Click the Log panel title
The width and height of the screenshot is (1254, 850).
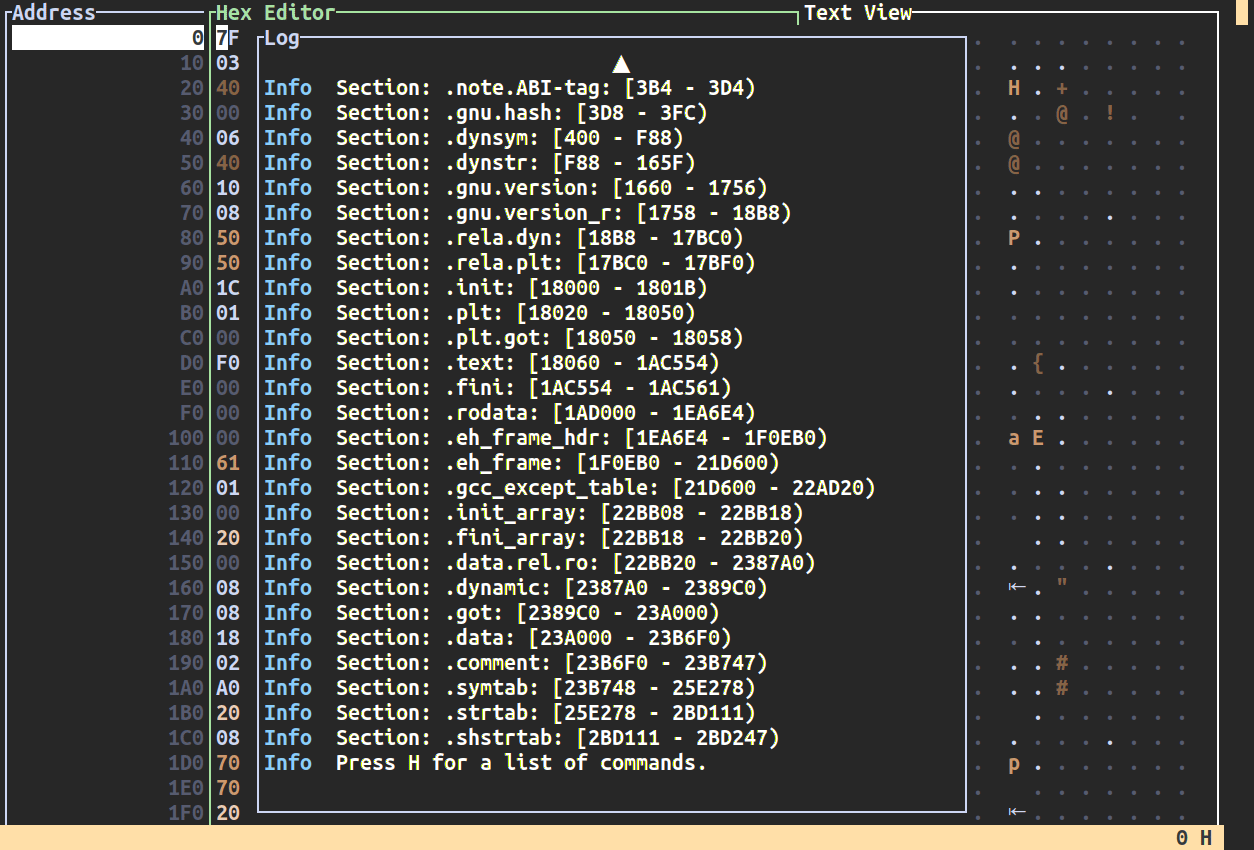[x=282, y=39]
